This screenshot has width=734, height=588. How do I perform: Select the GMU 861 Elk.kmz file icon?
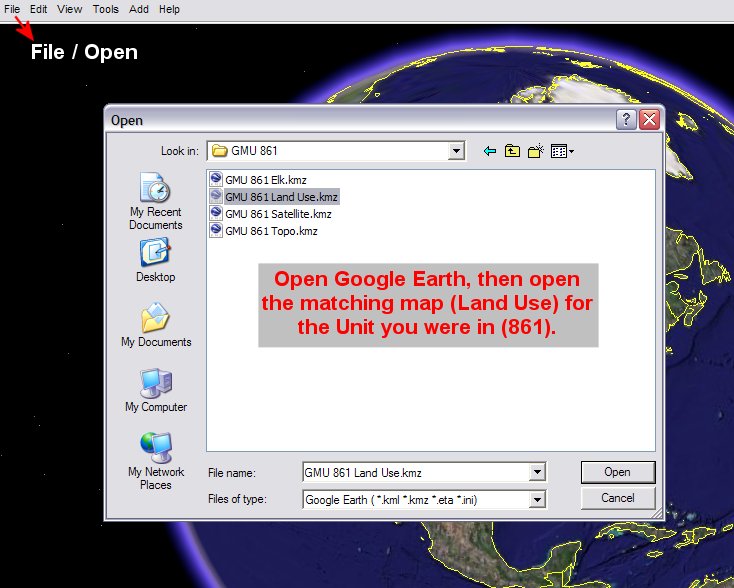pos(216,179)
